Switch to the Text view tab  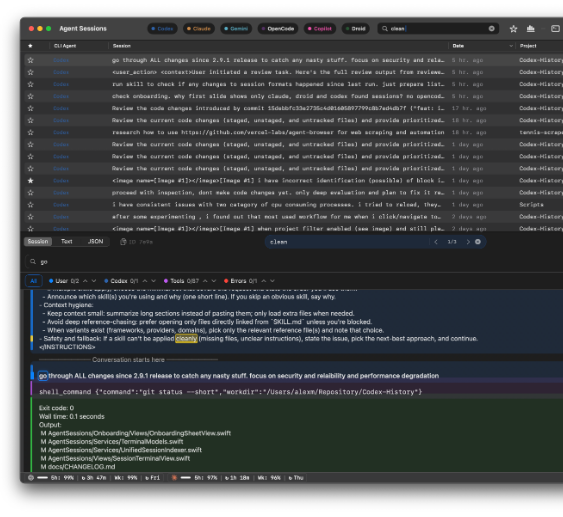pyautogui.click(x=66, y=242)
